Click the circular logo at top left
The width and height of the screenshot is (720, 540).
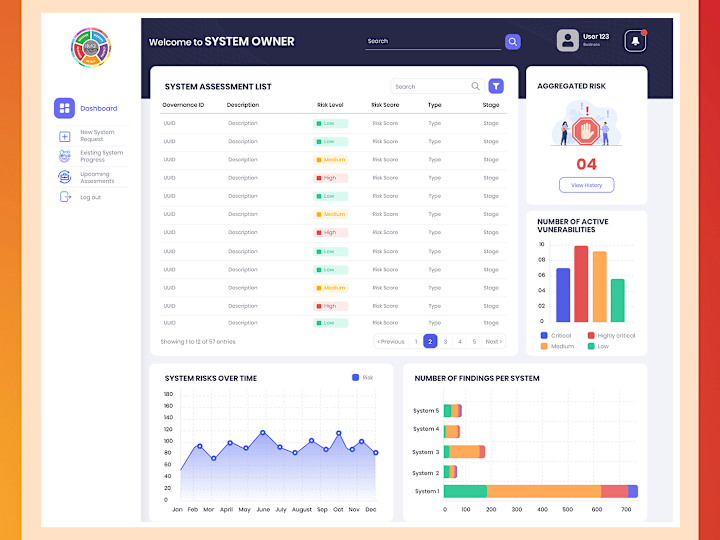pos(91,47)
